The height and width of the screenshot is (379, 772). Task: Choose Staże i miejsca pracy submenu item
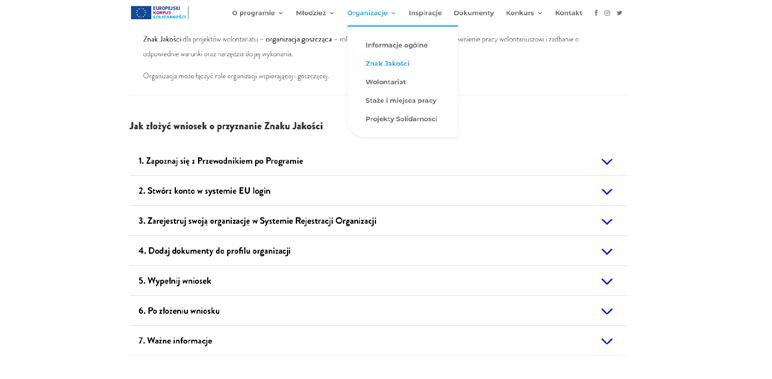[x=401, y=100]
